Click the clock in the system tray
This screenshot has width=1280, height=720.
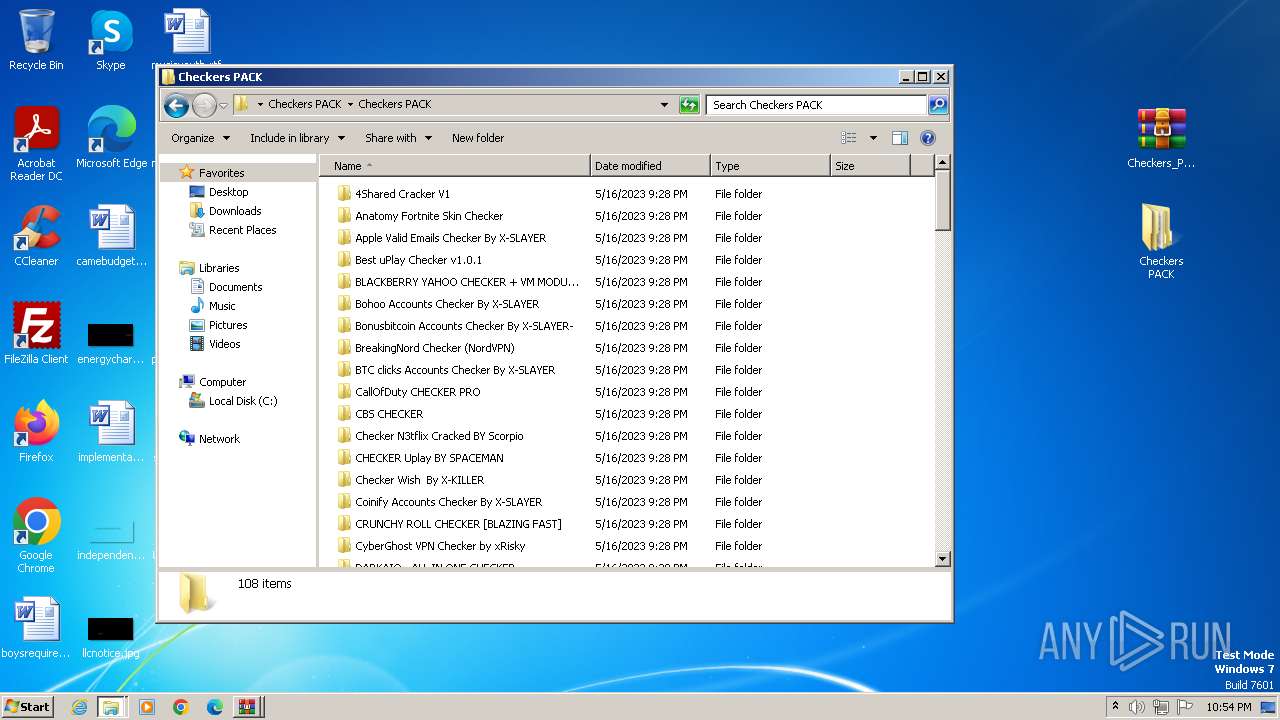(1228, 707)
